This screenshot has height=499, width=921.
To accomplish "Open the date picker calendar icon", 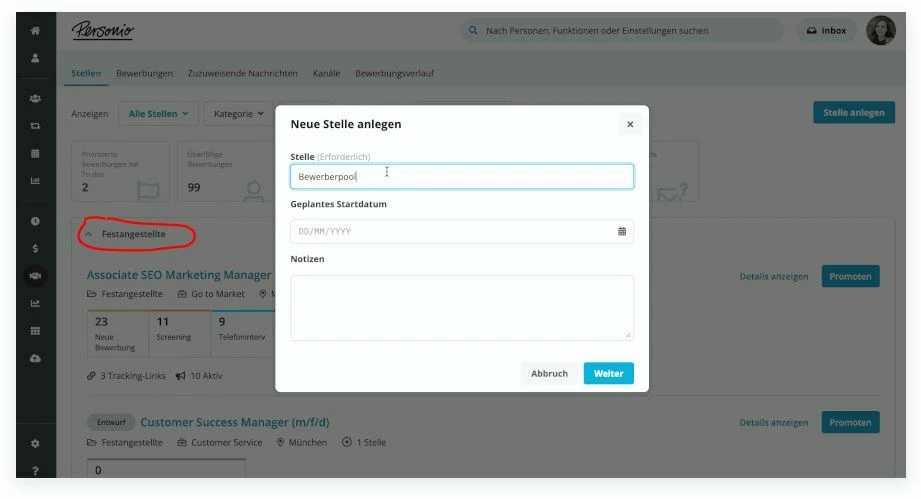I will (622, 231).
